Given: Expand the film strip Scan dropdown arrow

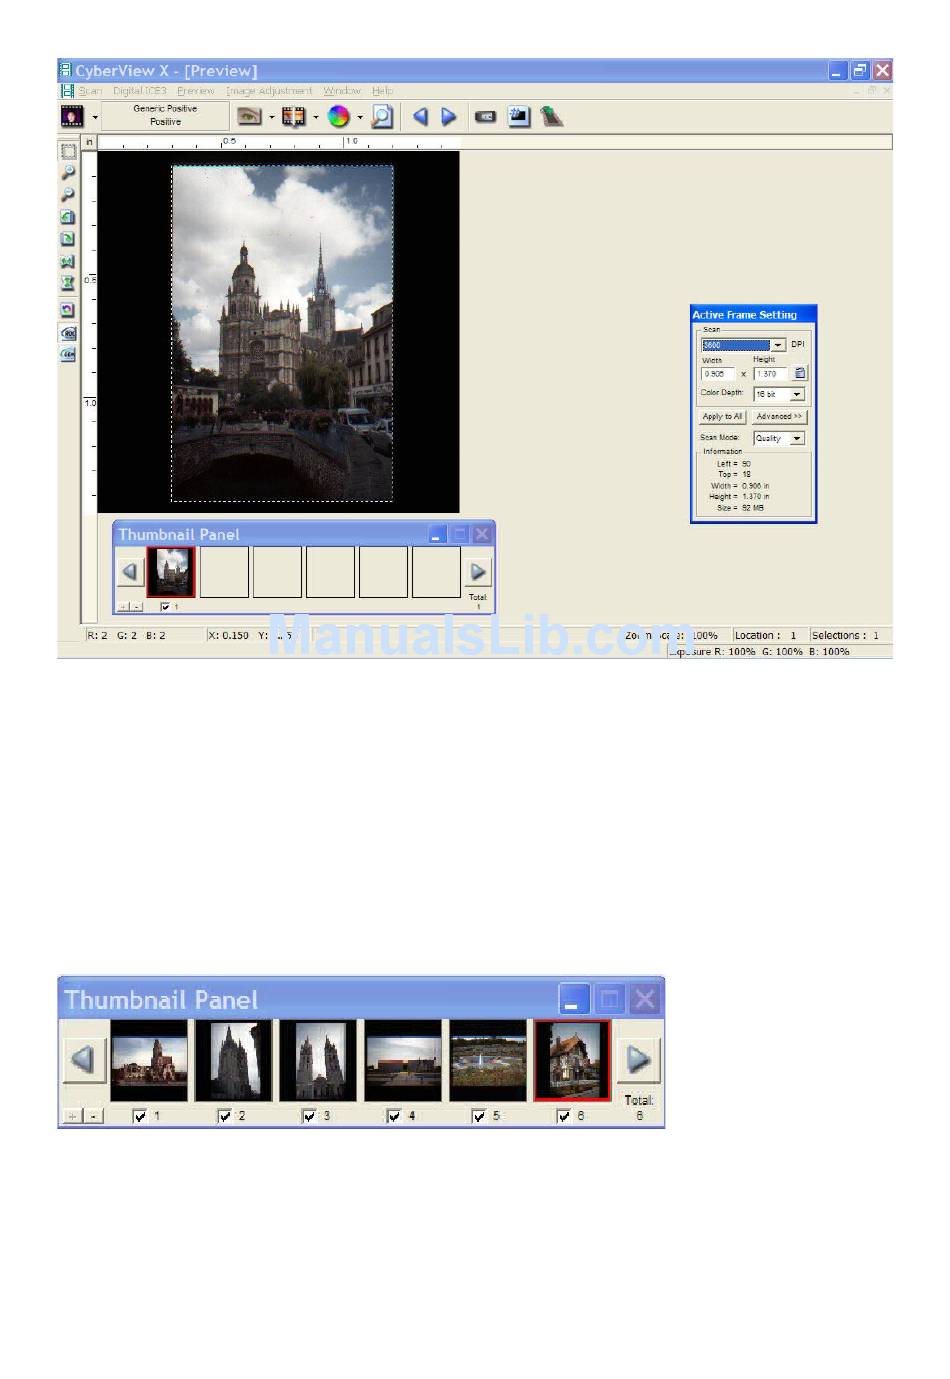Looking at the screenshot, I should point(316,117).
